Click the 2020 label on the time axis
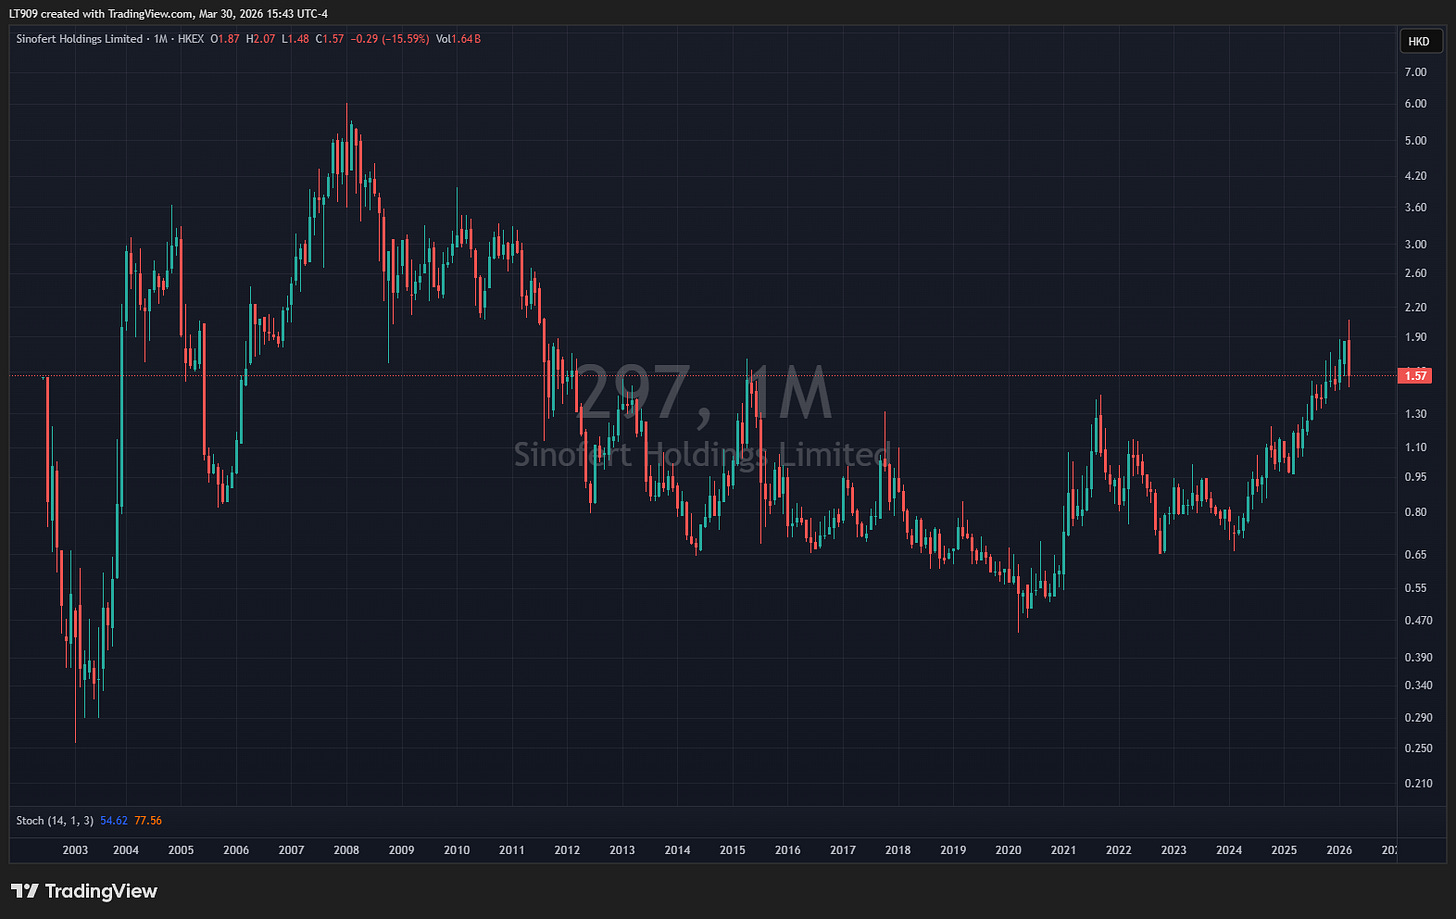 [x=1008, y=851]
